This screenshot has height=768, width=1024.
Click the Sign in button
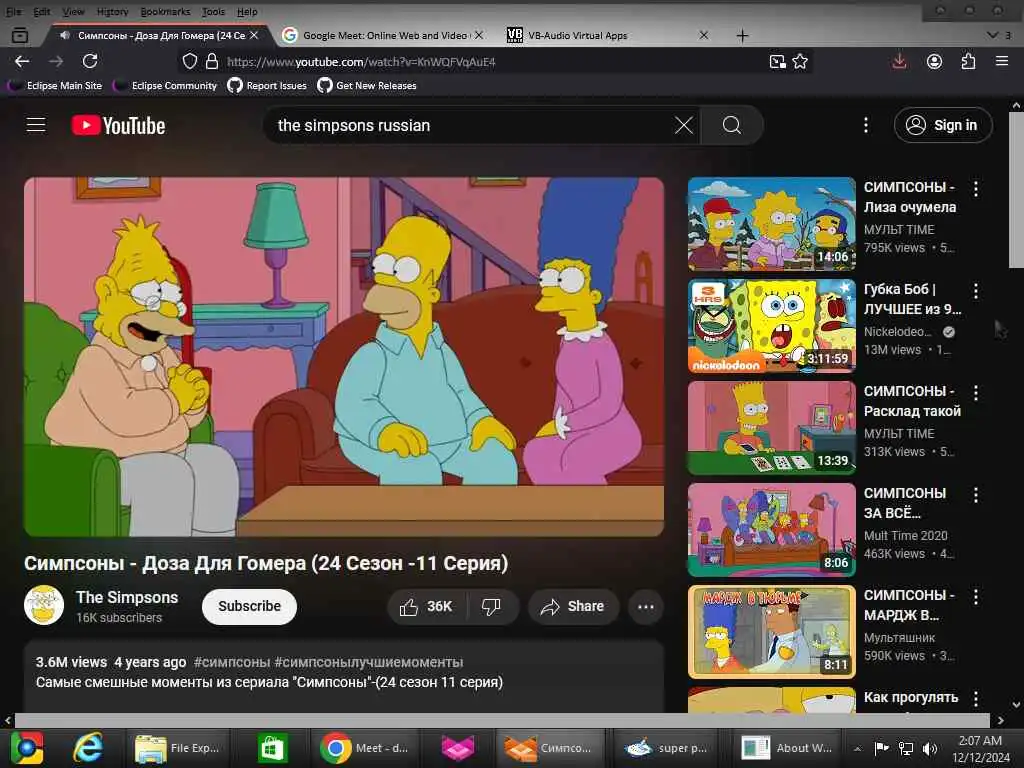coord(943,125)
